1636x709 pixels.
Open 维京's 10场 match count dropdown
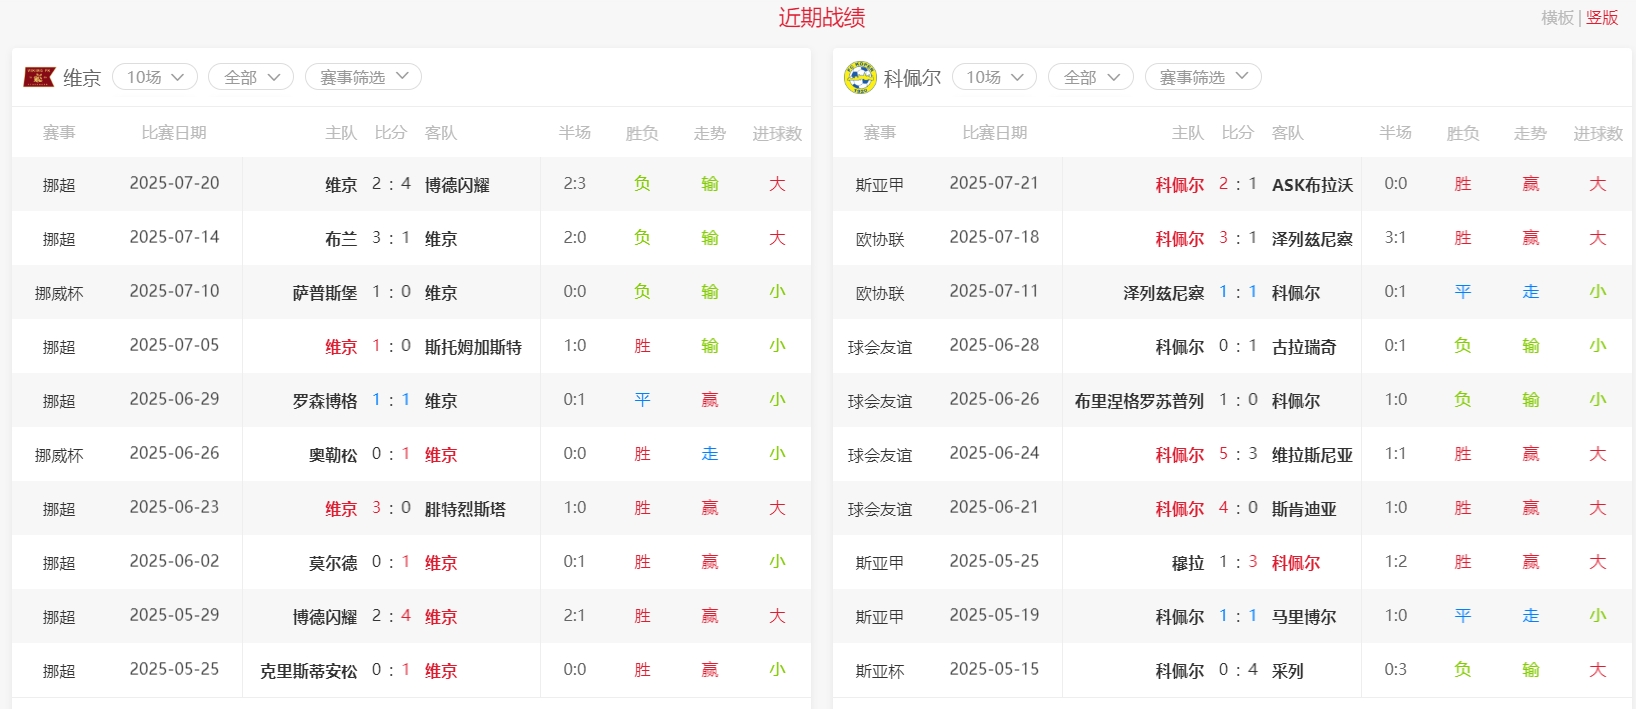(x=155, y=77)
